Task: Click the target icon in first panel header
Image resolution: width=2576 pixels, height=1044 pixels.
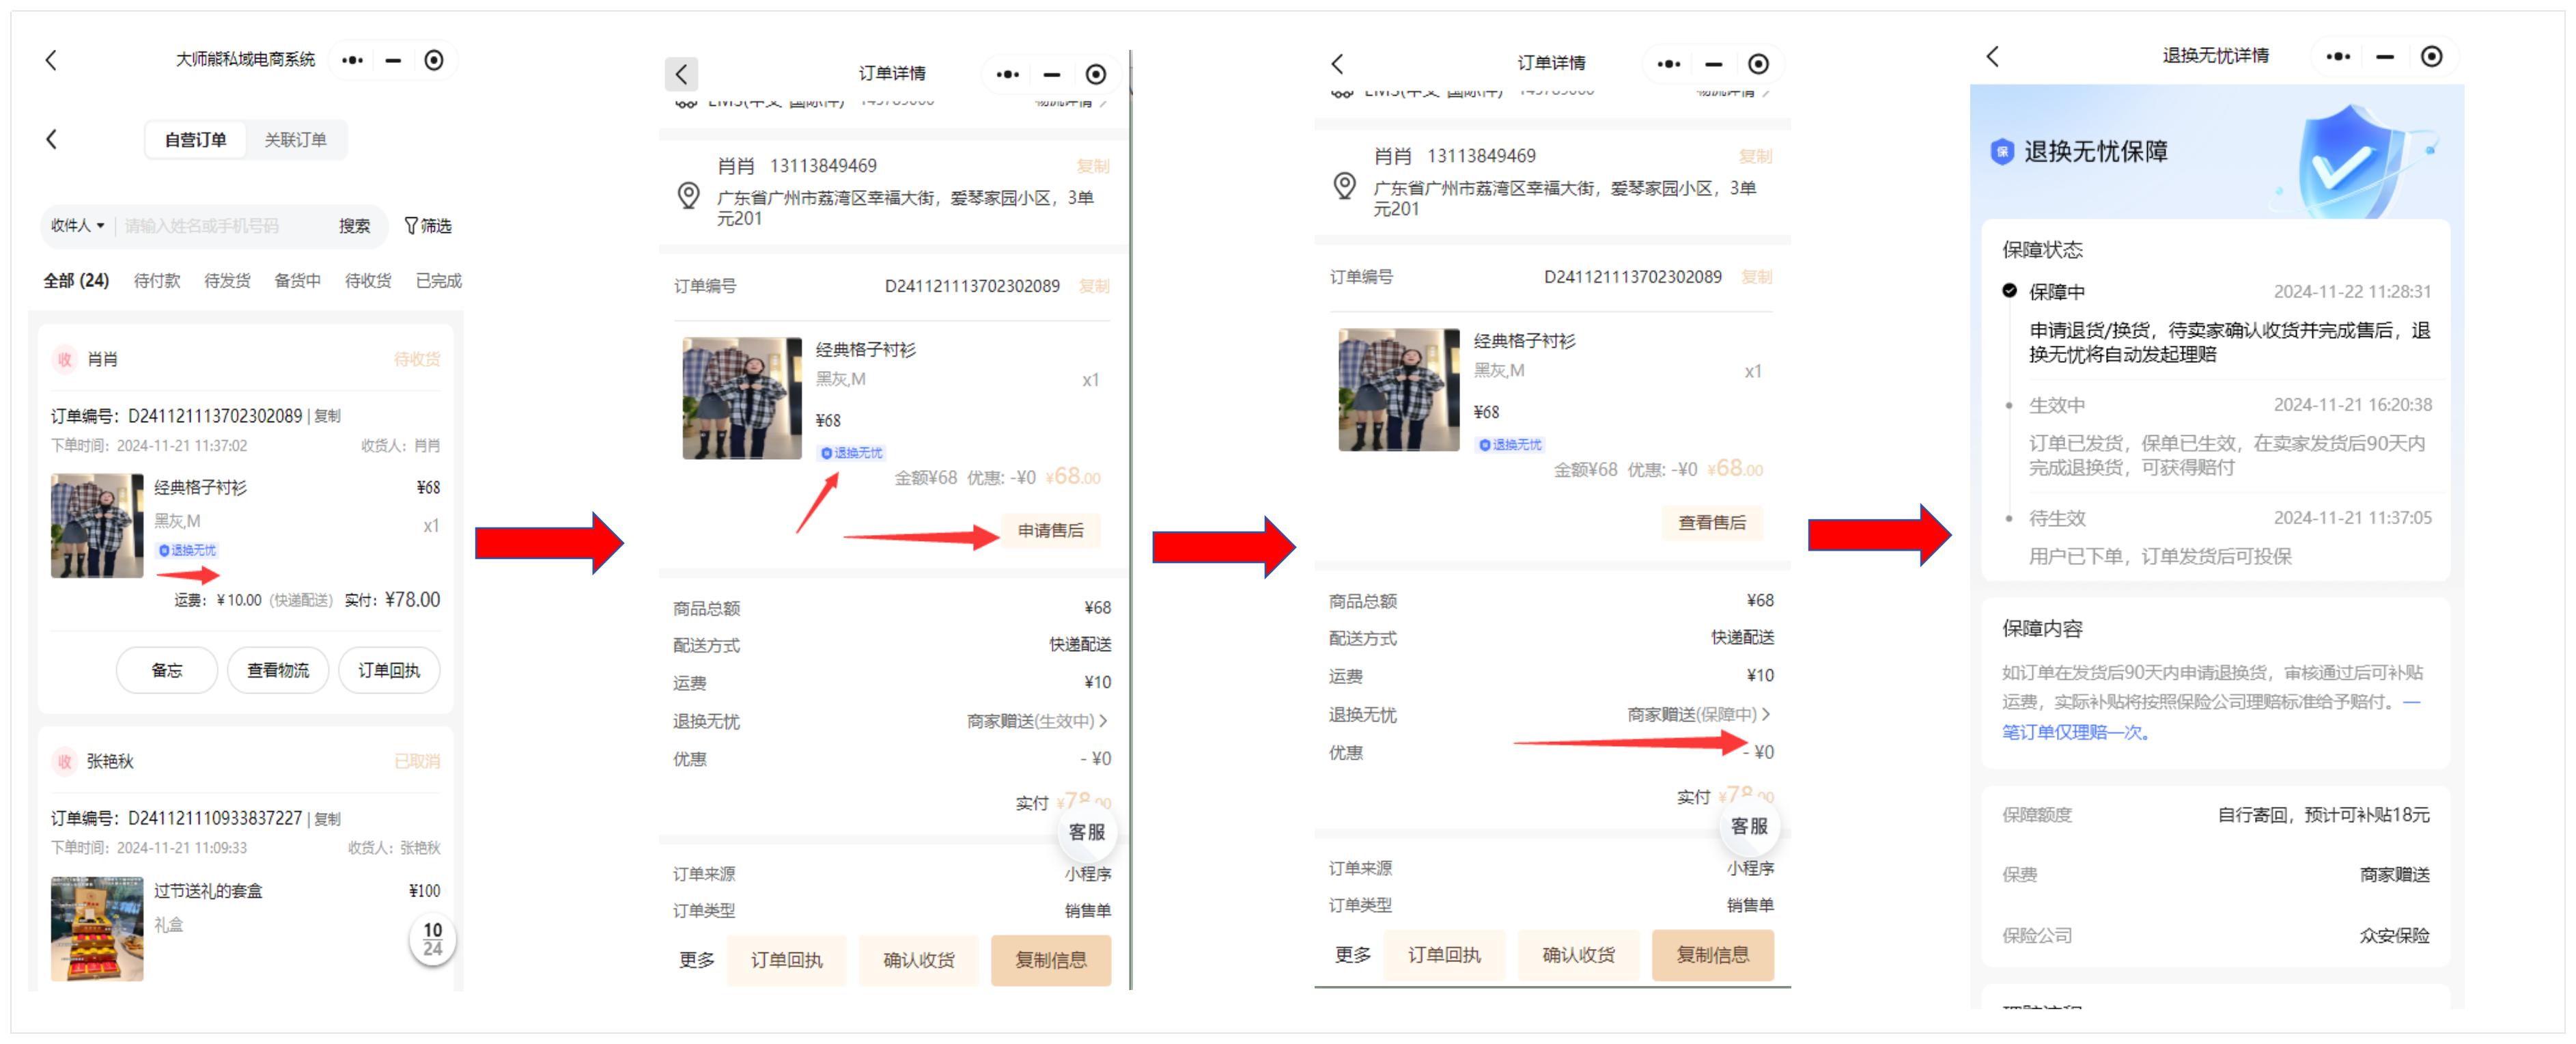Action: click(x=434, y=61)
